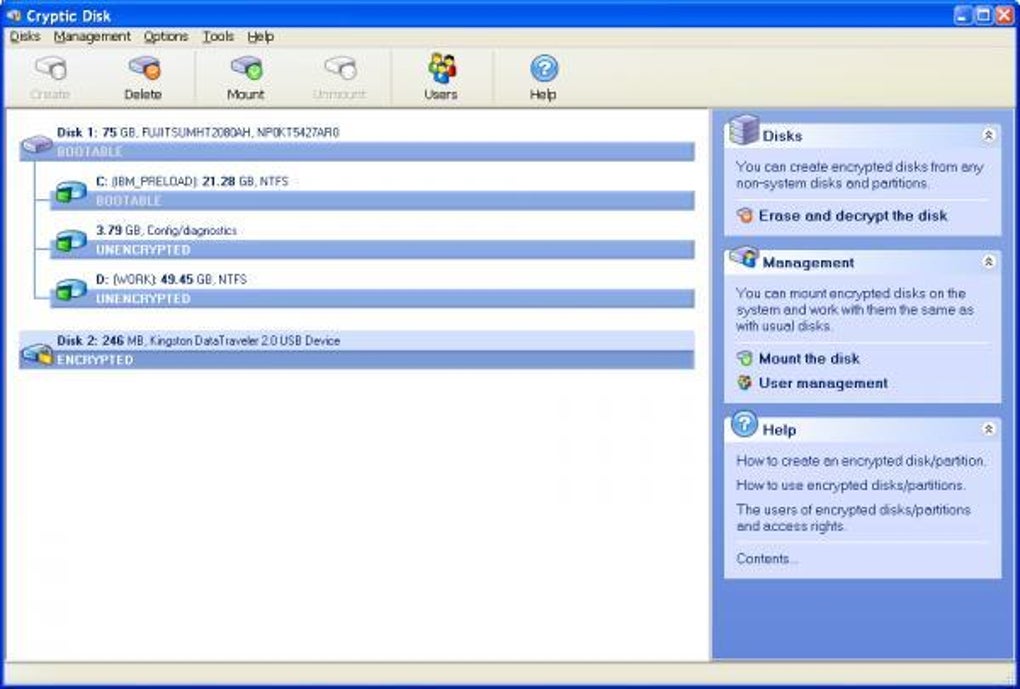Screen dimensions: 1020x689
Task: Click the Create disk toolbar icon
Action: (x=51, y=68)
